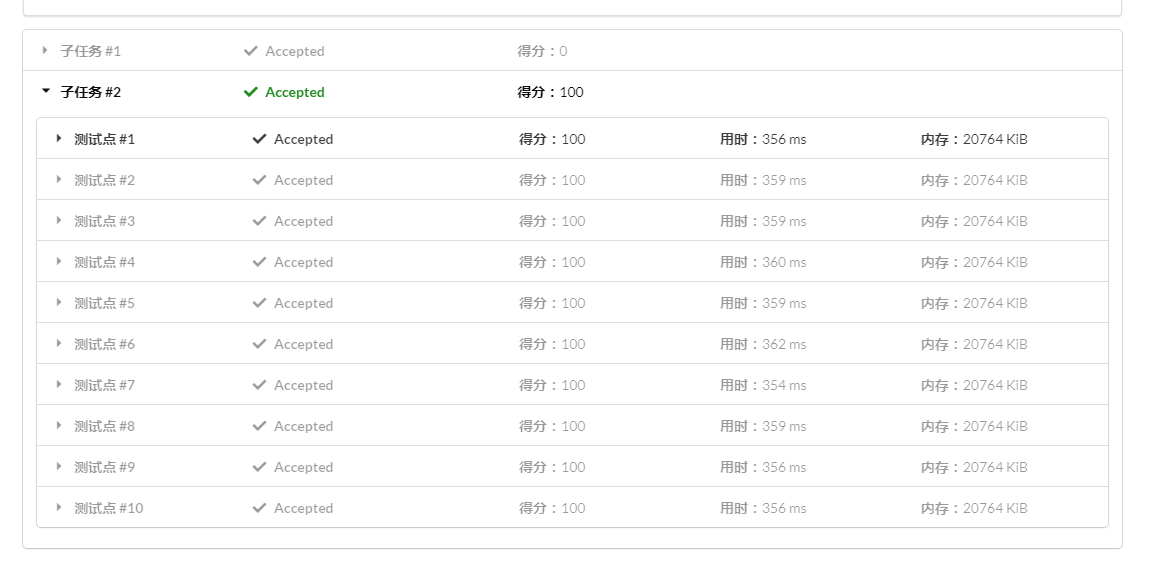The image size is (1149, 569).
Task: Collapse subtask #2 disclosure arrow
Action: pyautogui.click(x=45, y=92)
